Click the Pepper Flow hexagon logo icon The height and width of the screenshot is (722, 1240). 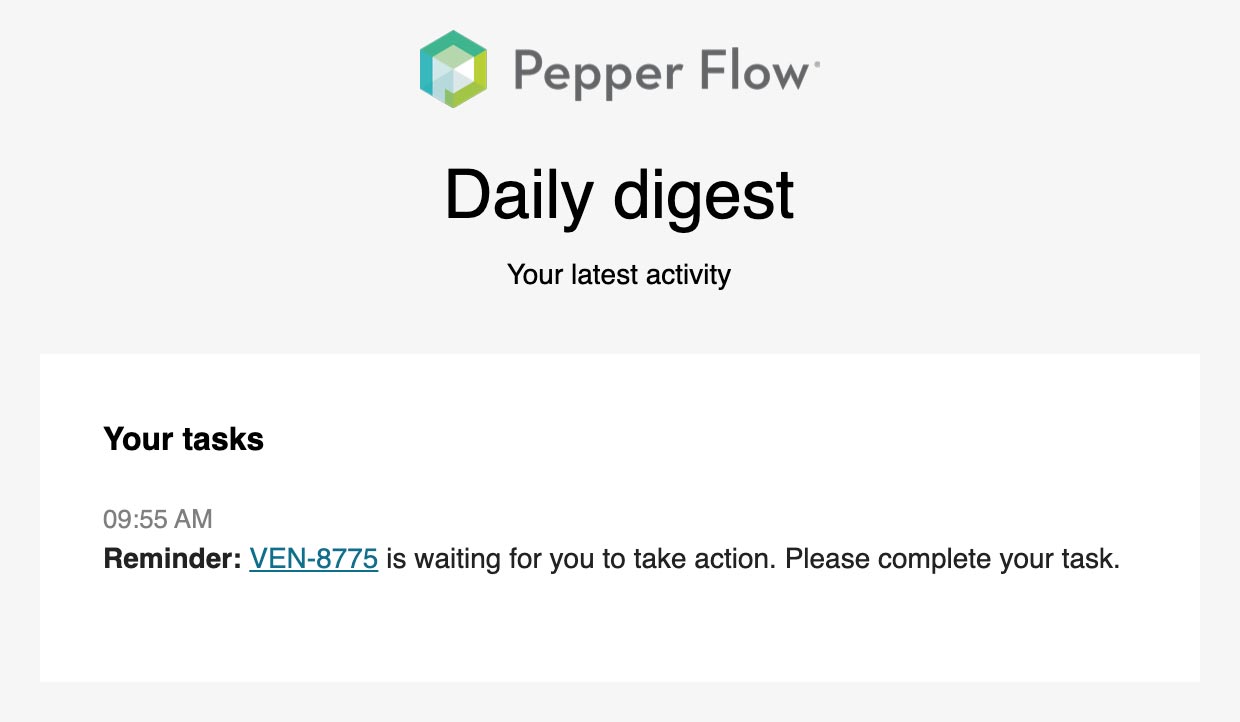(454, 69)
